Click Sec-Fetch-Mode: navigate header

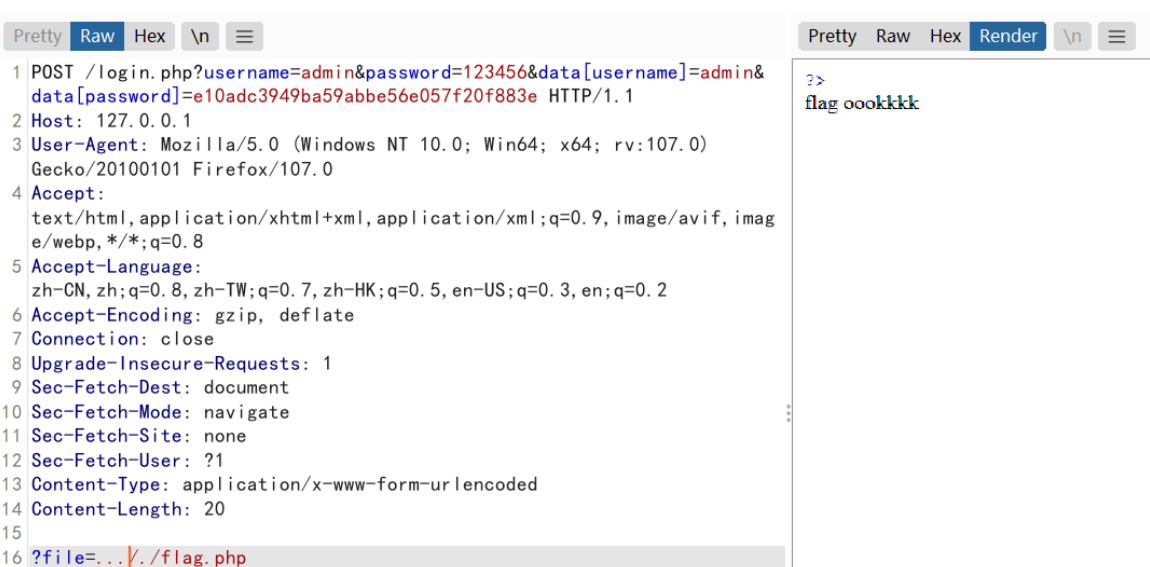point(160,411)
